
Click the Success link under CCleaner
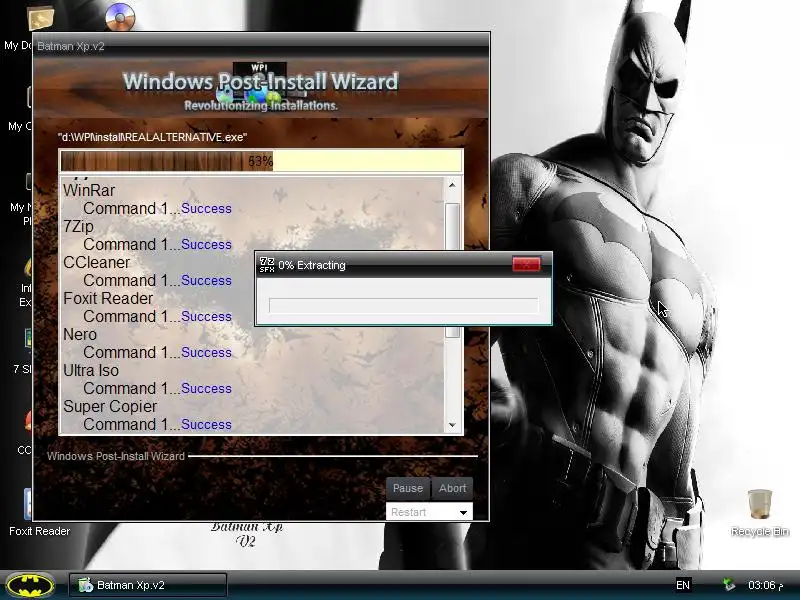click(x=206, y=281)
